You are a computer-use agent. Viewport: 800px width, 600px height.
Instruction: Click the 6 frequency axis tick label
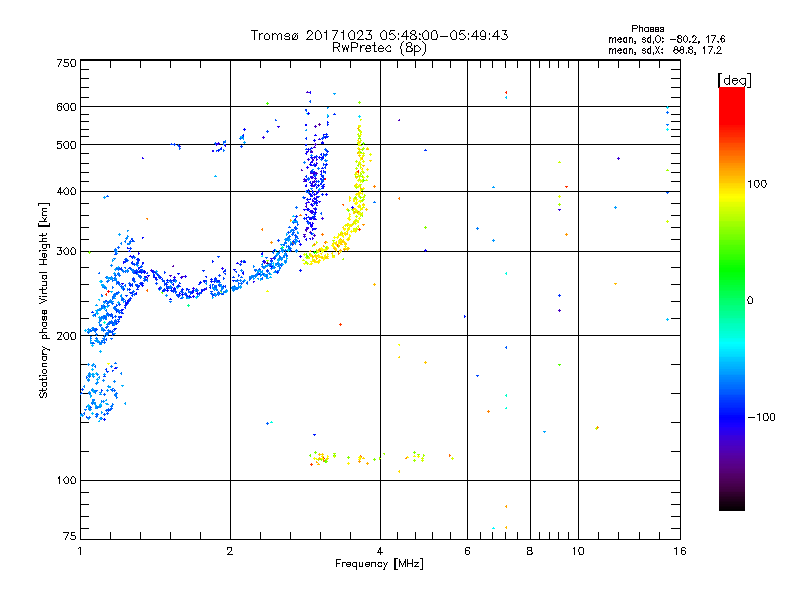[x=467, y=551]
